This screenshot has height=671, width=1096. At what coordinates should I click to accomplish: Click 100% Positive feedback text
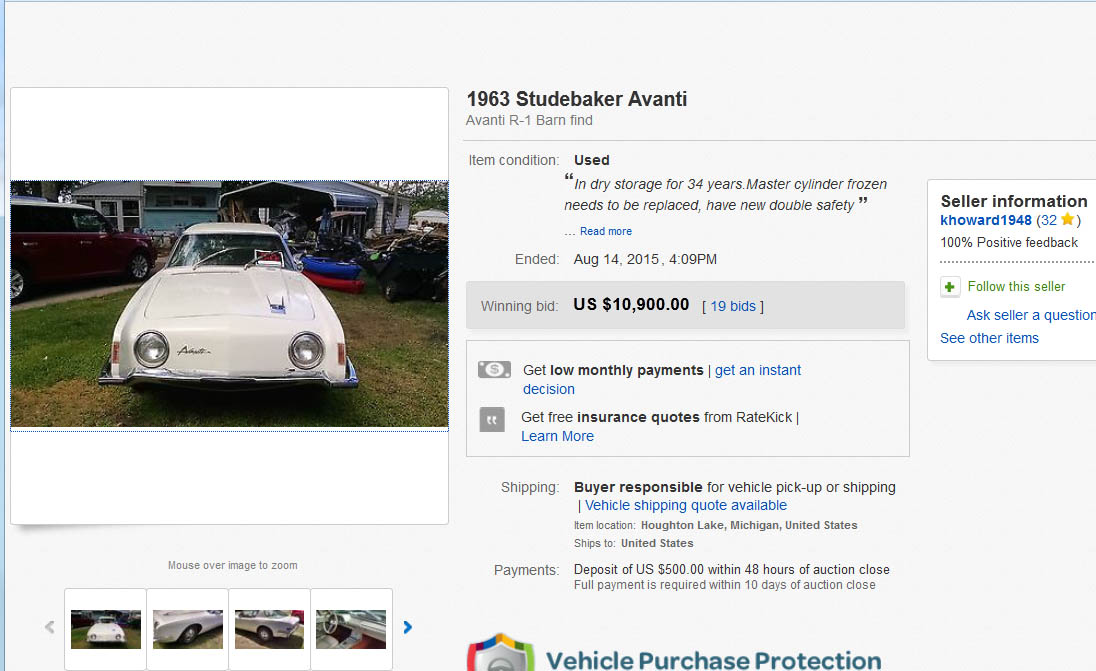(x=1009, y=243)
